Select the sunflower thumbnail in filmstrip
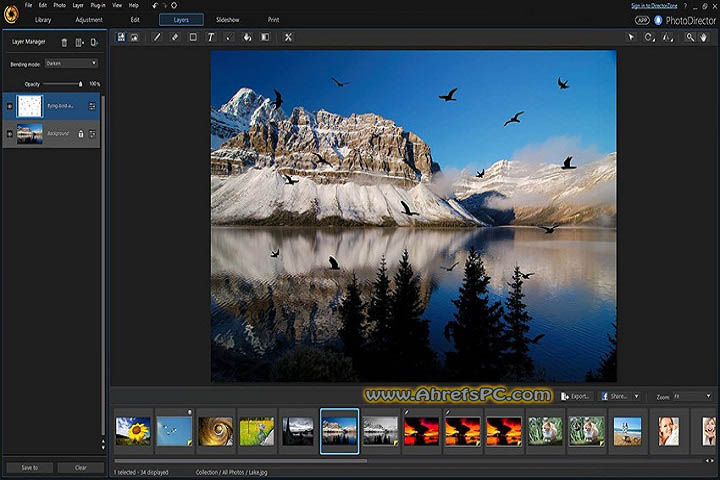720x480 pixels. 133,431
